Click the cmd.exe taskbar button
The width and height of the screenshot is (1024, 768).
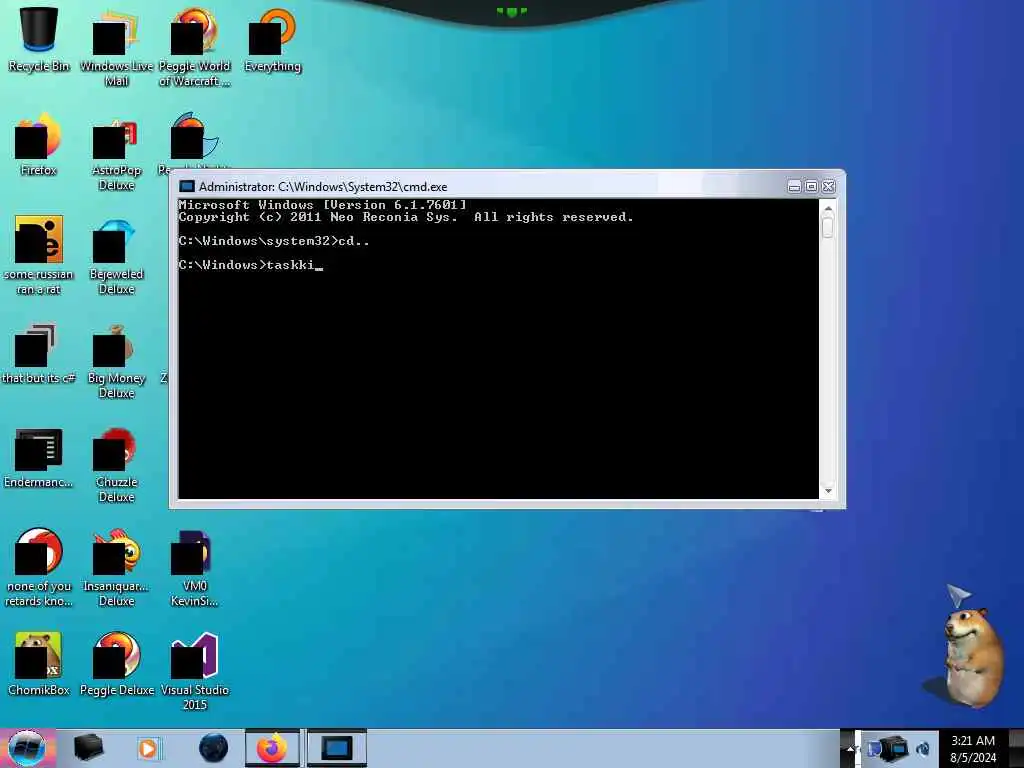[336, 748]
